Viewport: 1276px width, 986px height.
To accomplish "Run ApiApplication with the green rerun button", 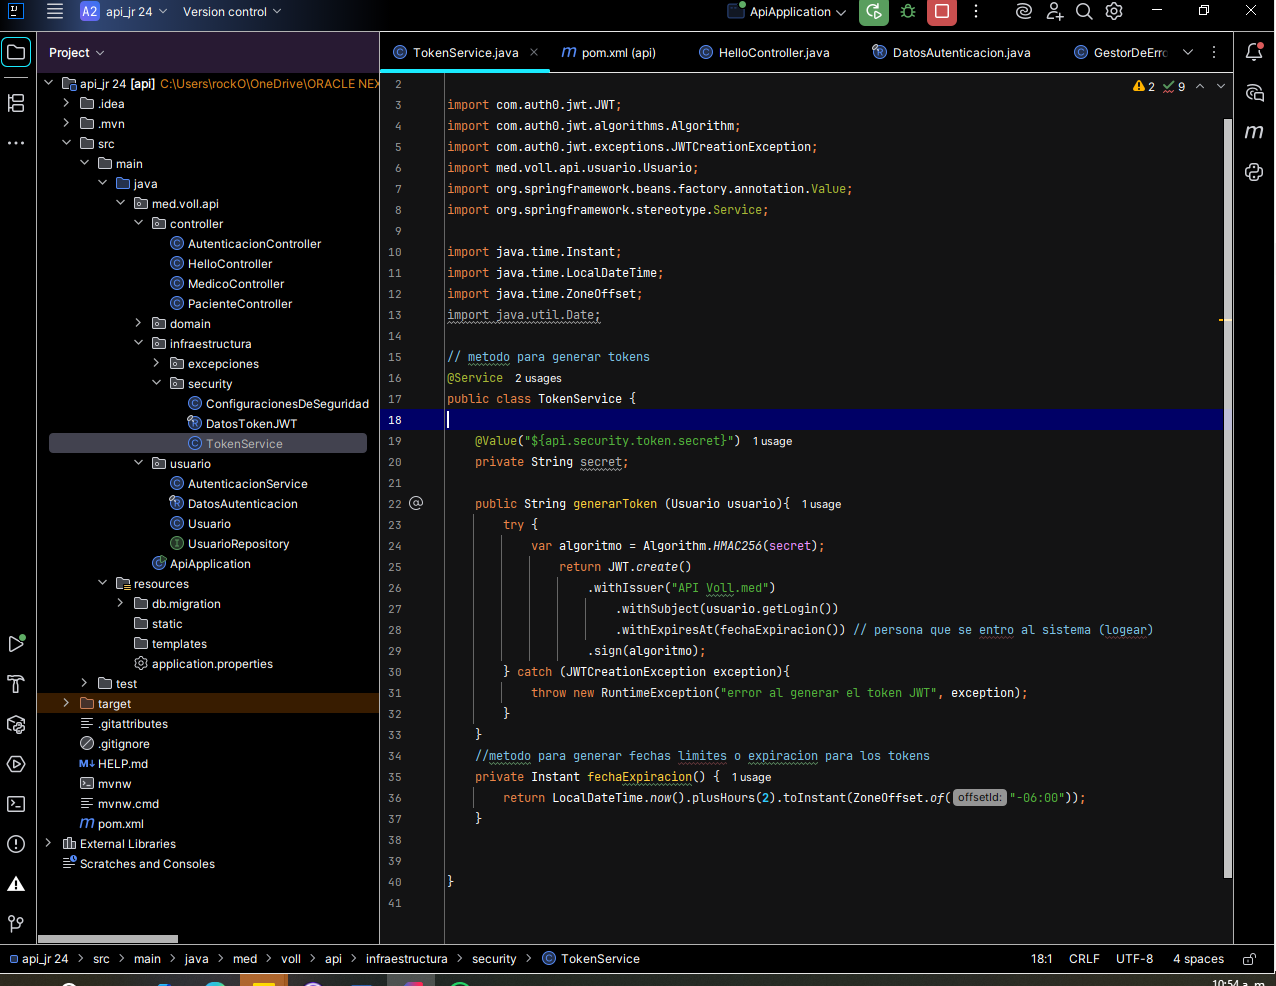I will [x=874, y=12].
